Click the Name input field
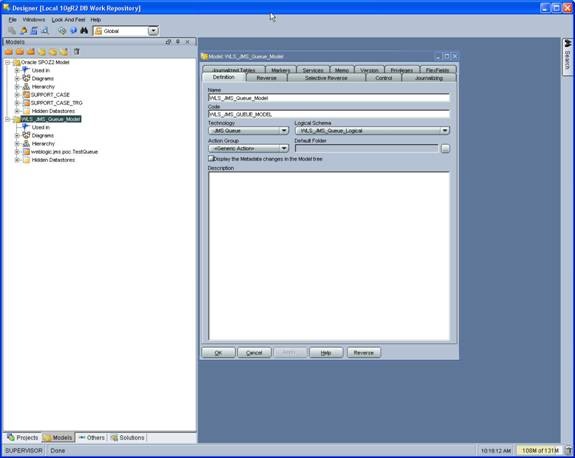 [x=329, y=98]
